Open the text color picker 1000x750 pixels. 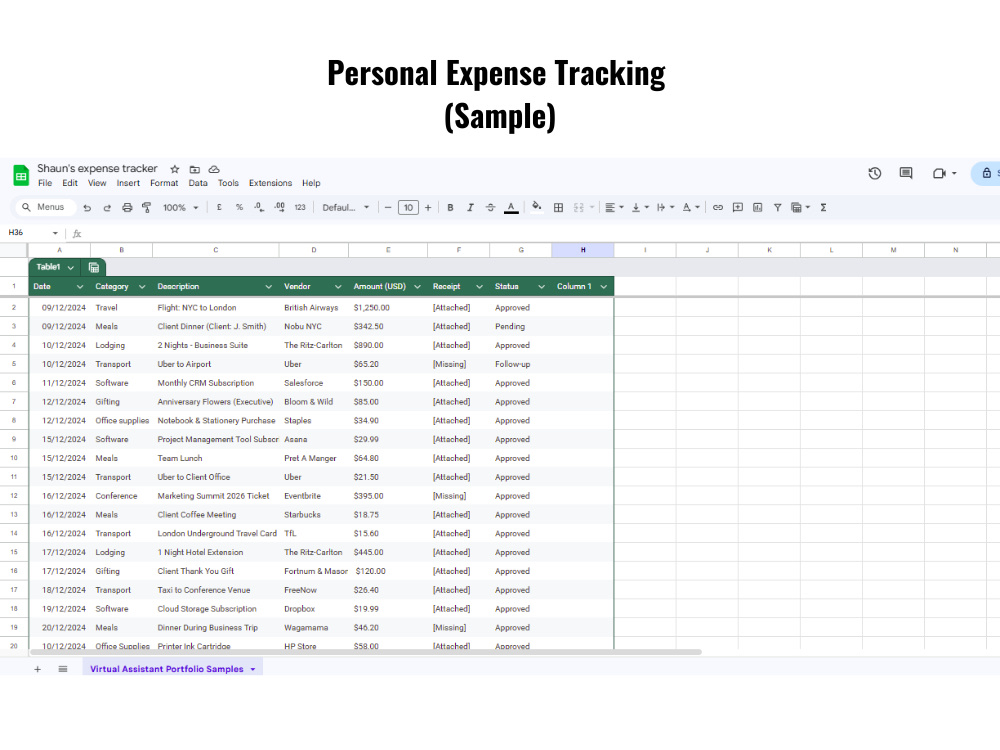(511, 208)
